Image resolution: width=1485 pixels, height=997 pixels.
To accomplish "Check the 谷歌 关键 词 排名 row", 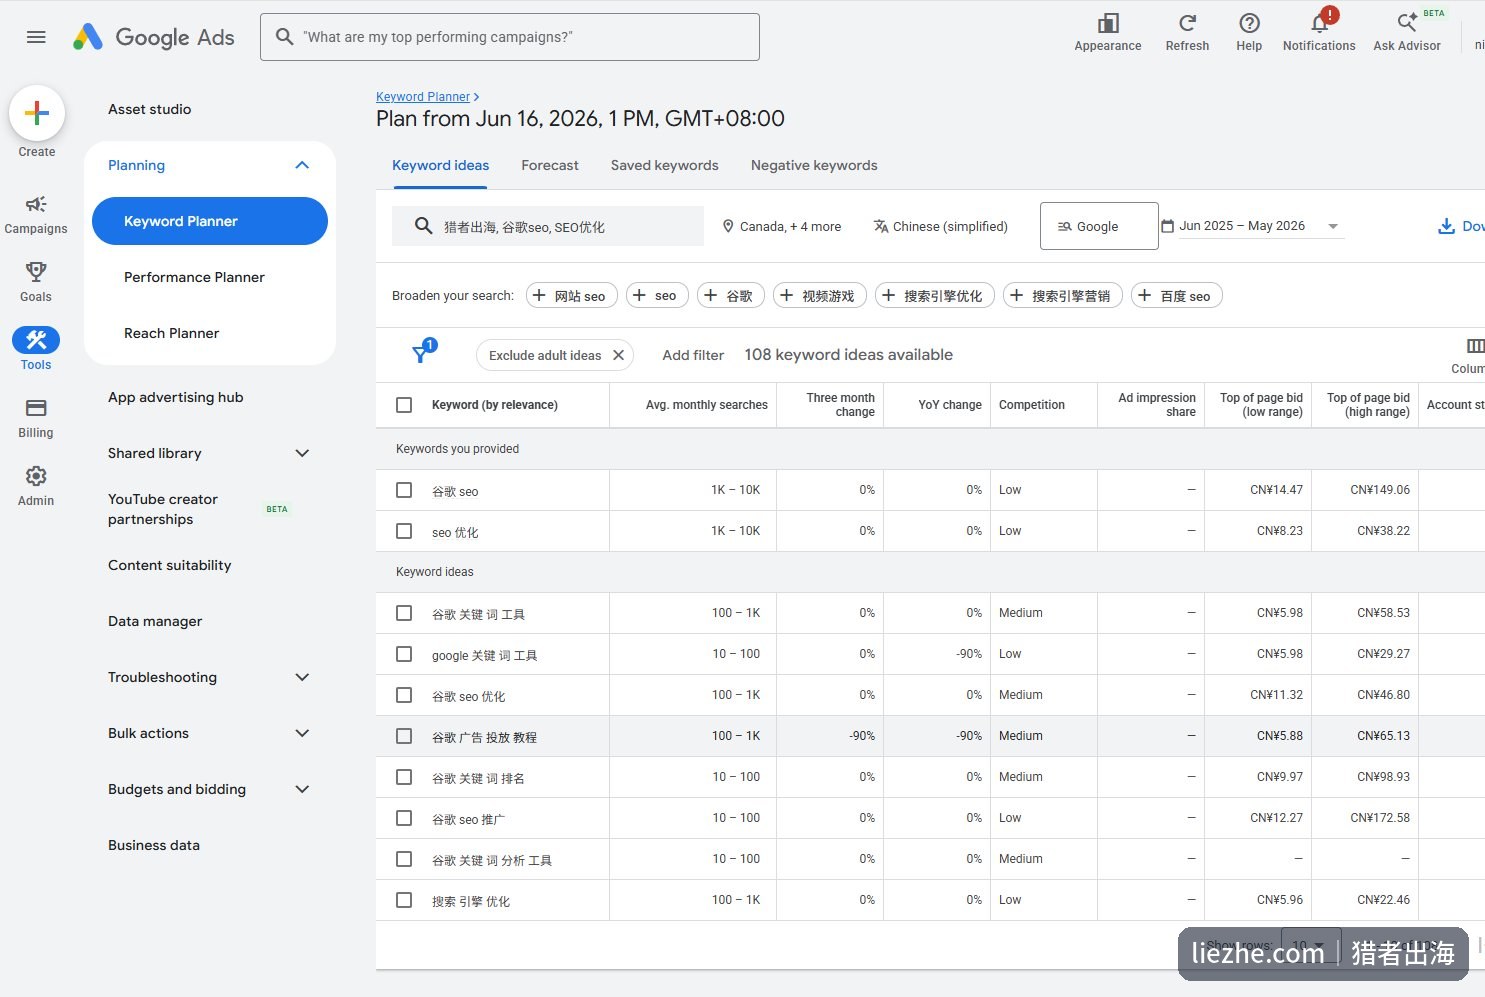I will click(404, 777).
